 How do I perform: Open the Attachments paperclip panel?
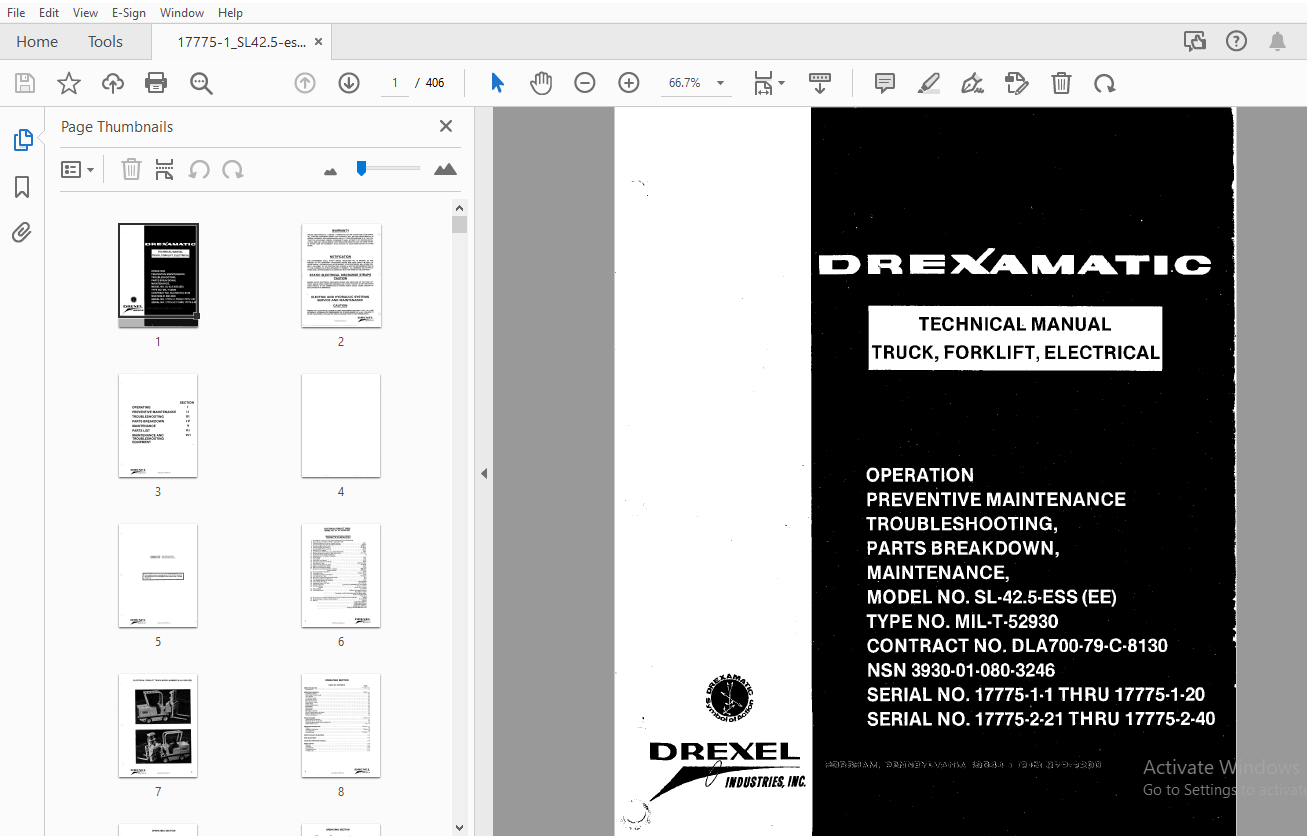click(22, 233)
